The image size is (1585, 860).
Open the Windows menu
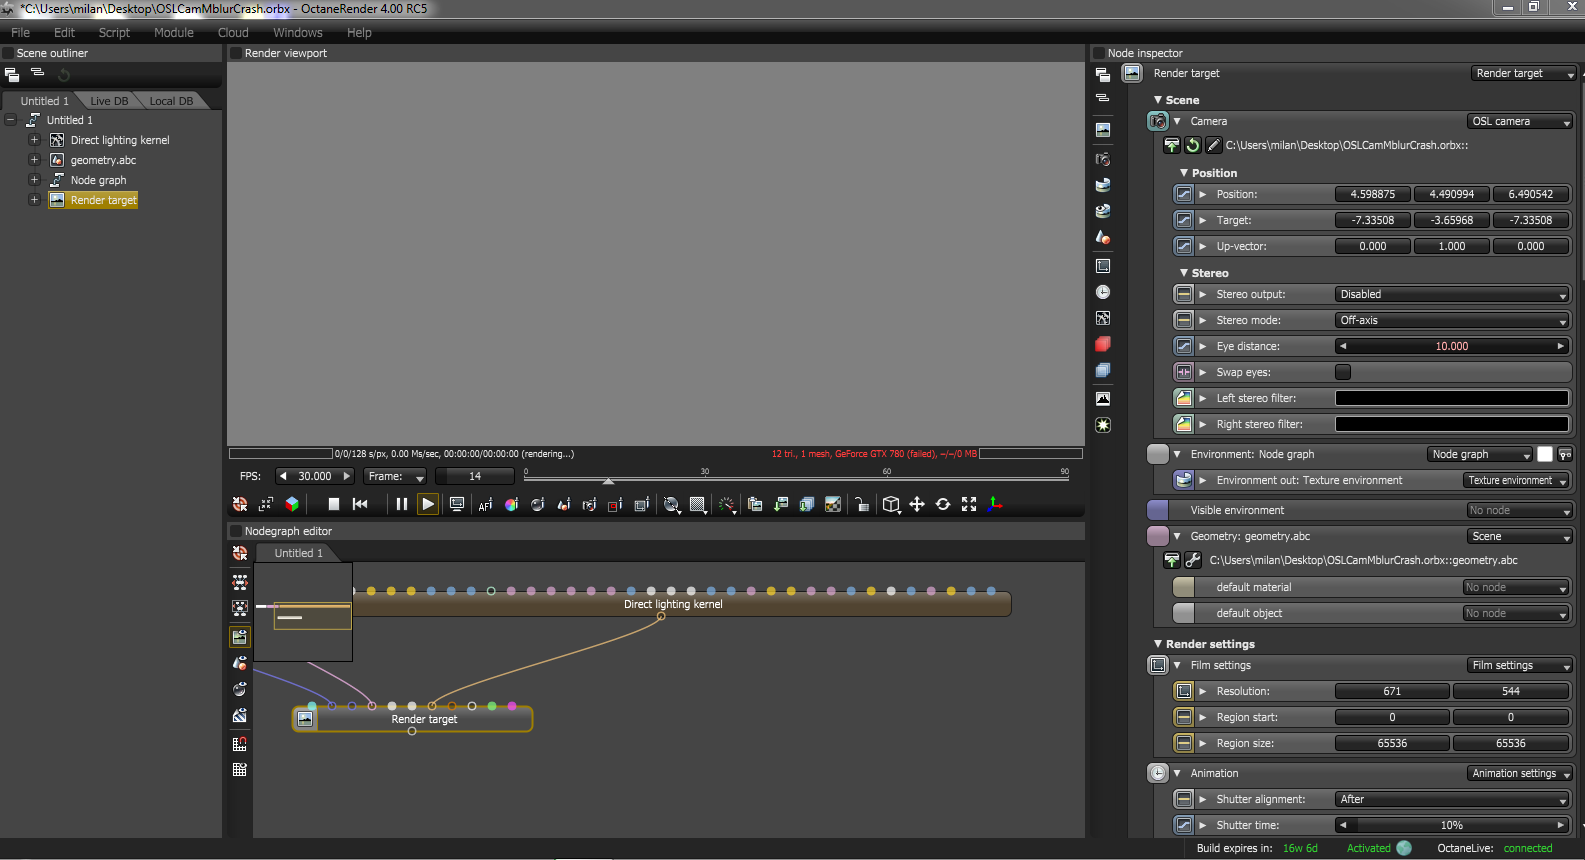[298, 33]
